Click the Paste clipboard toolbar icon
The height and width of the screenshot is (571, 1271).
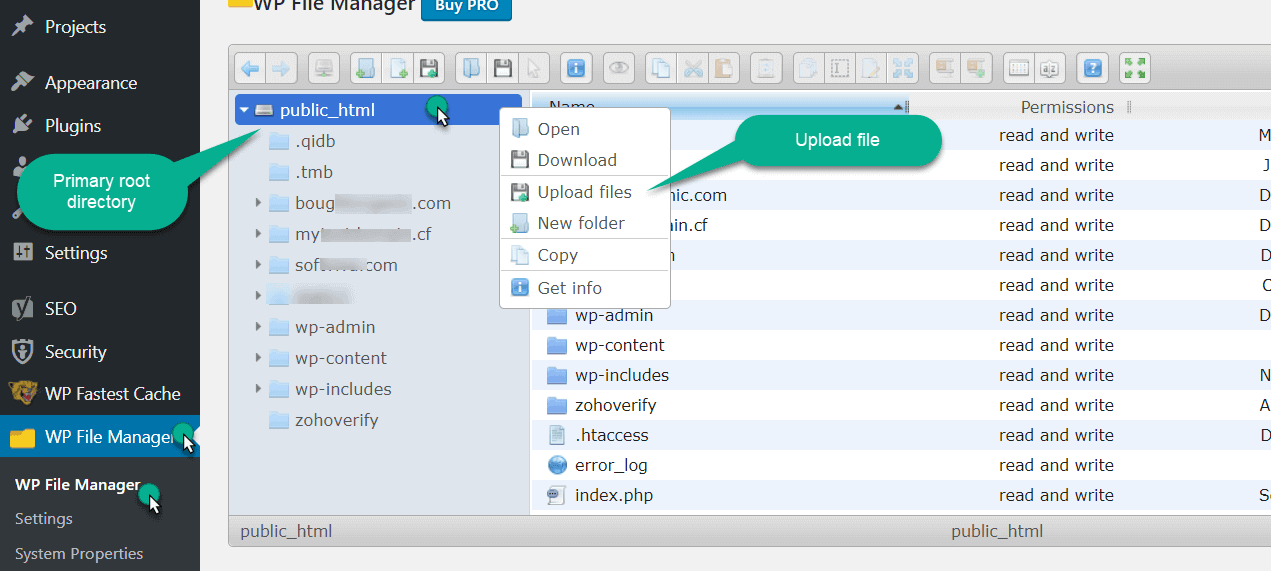723,68
